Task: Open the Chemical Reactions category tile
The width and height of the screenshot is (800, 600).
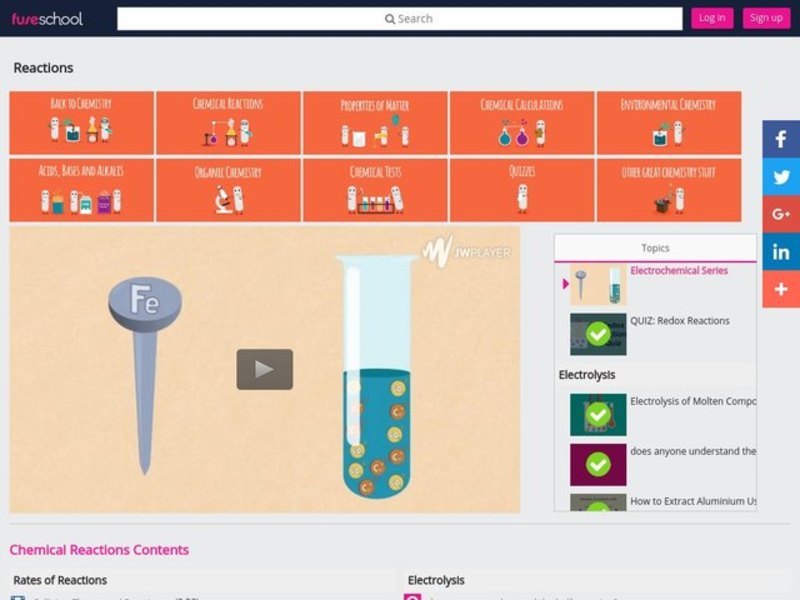Action: coord(228,123)
